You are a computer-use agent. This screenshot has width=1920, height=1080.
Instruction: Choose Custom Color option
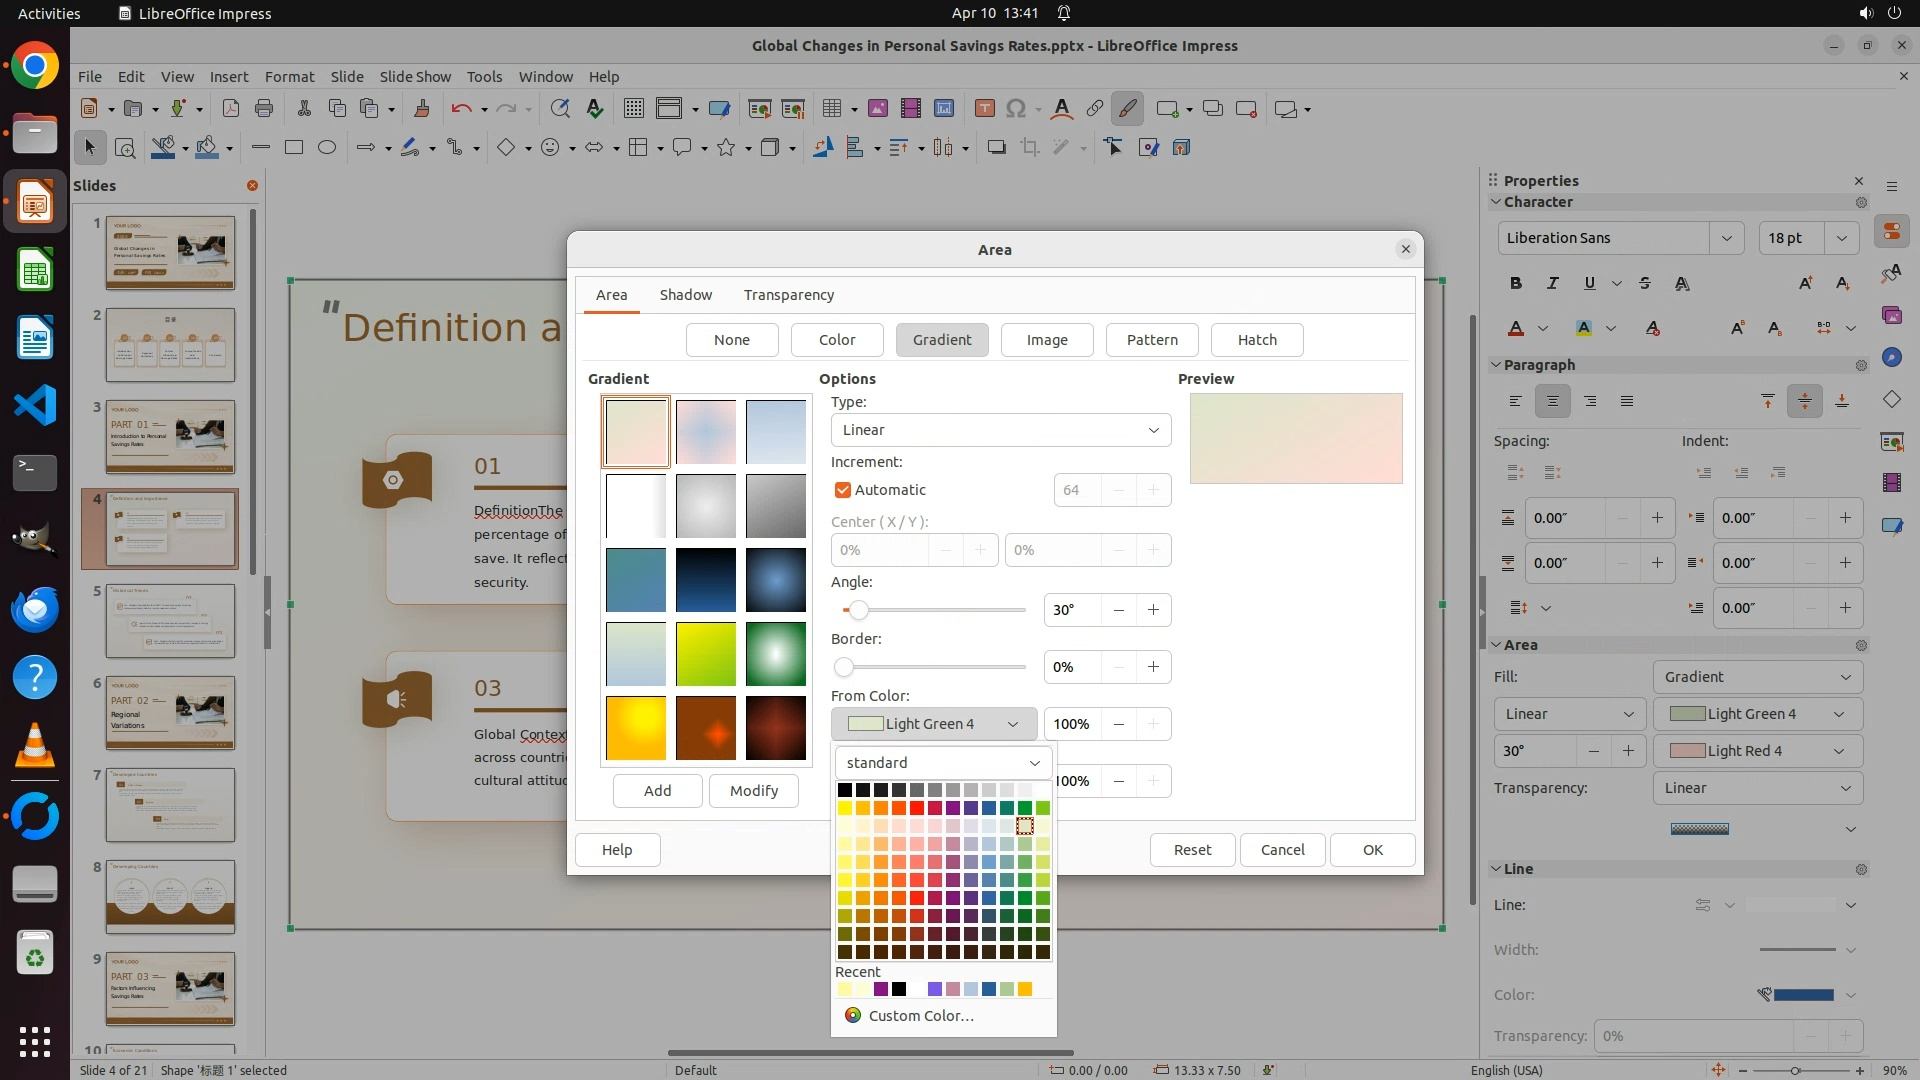point(920,1016)
